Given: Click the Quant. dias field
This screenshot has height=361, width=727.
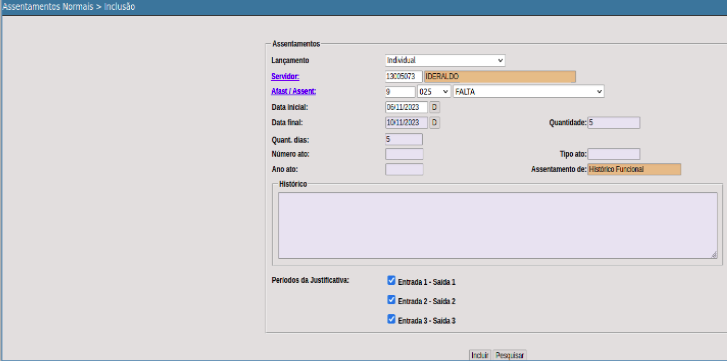Looking at the screenshot, I should [x=404, y=139].
